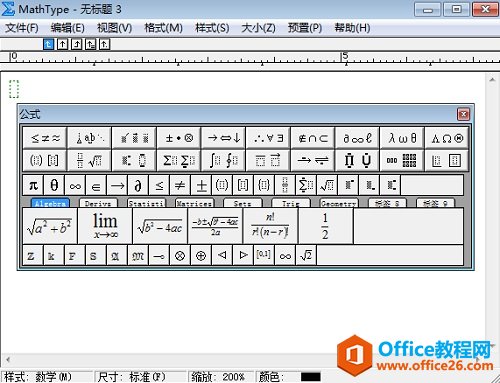Insert the element-of symbol ∈
The width and height of the screenshot is (500, 383).
(96, 185)
